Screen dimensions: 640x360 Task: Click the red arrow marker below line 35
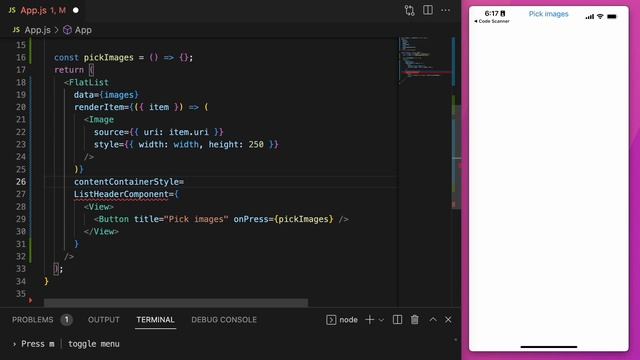(x=30, y=300)
